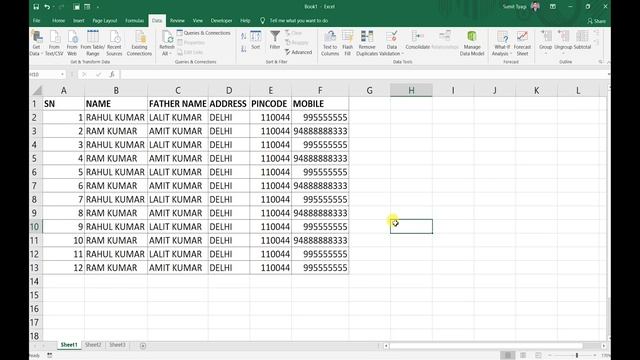This screenshot has width=640, height=360.
Task: Open What-If Analysis menu
Action: 501,43
